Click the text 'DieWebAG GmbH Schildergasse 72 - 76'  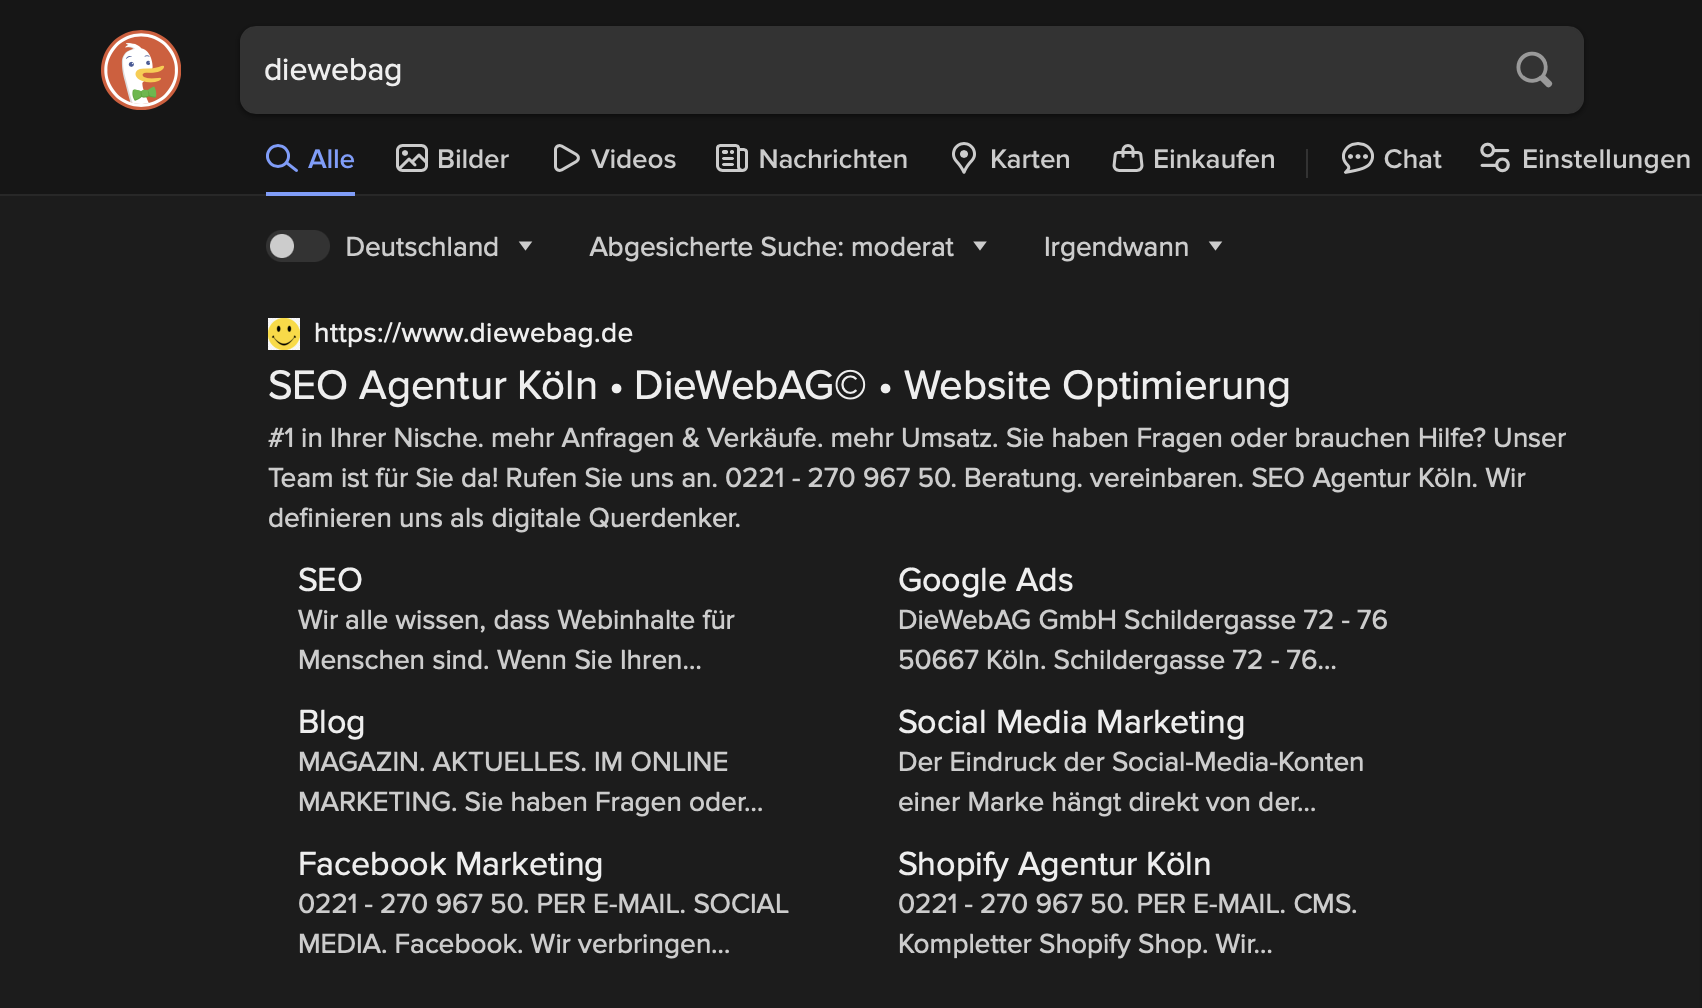[1142, 620]
